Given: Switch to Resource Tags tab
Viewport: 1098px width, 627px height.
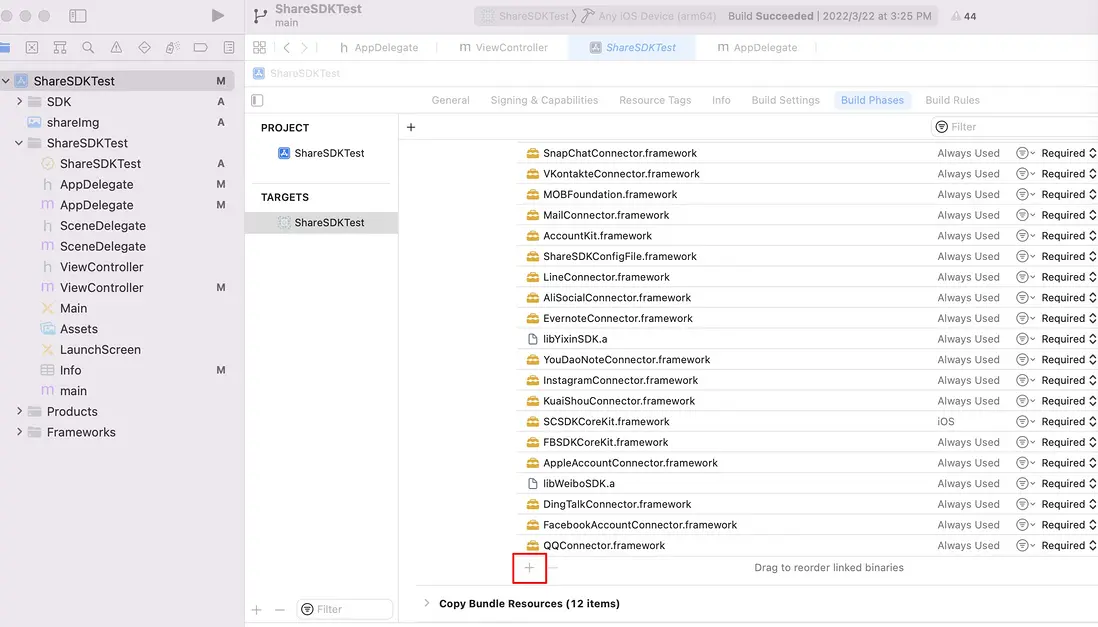Looking at the screenshot, I should [x=655, y=100].
